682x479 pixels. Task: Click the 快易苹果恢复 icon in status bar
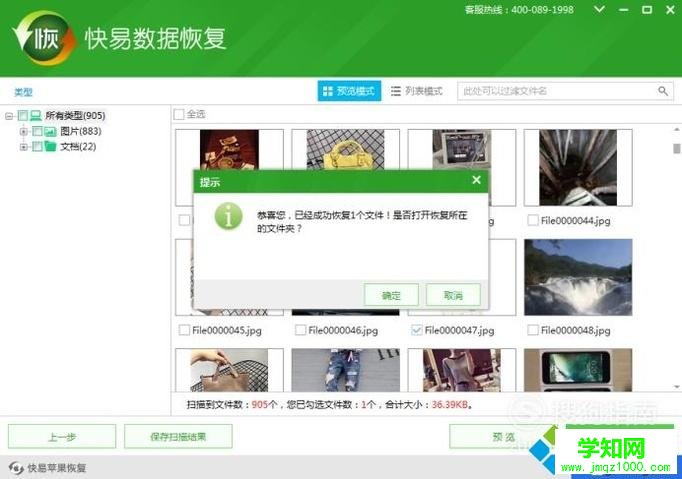16,468
